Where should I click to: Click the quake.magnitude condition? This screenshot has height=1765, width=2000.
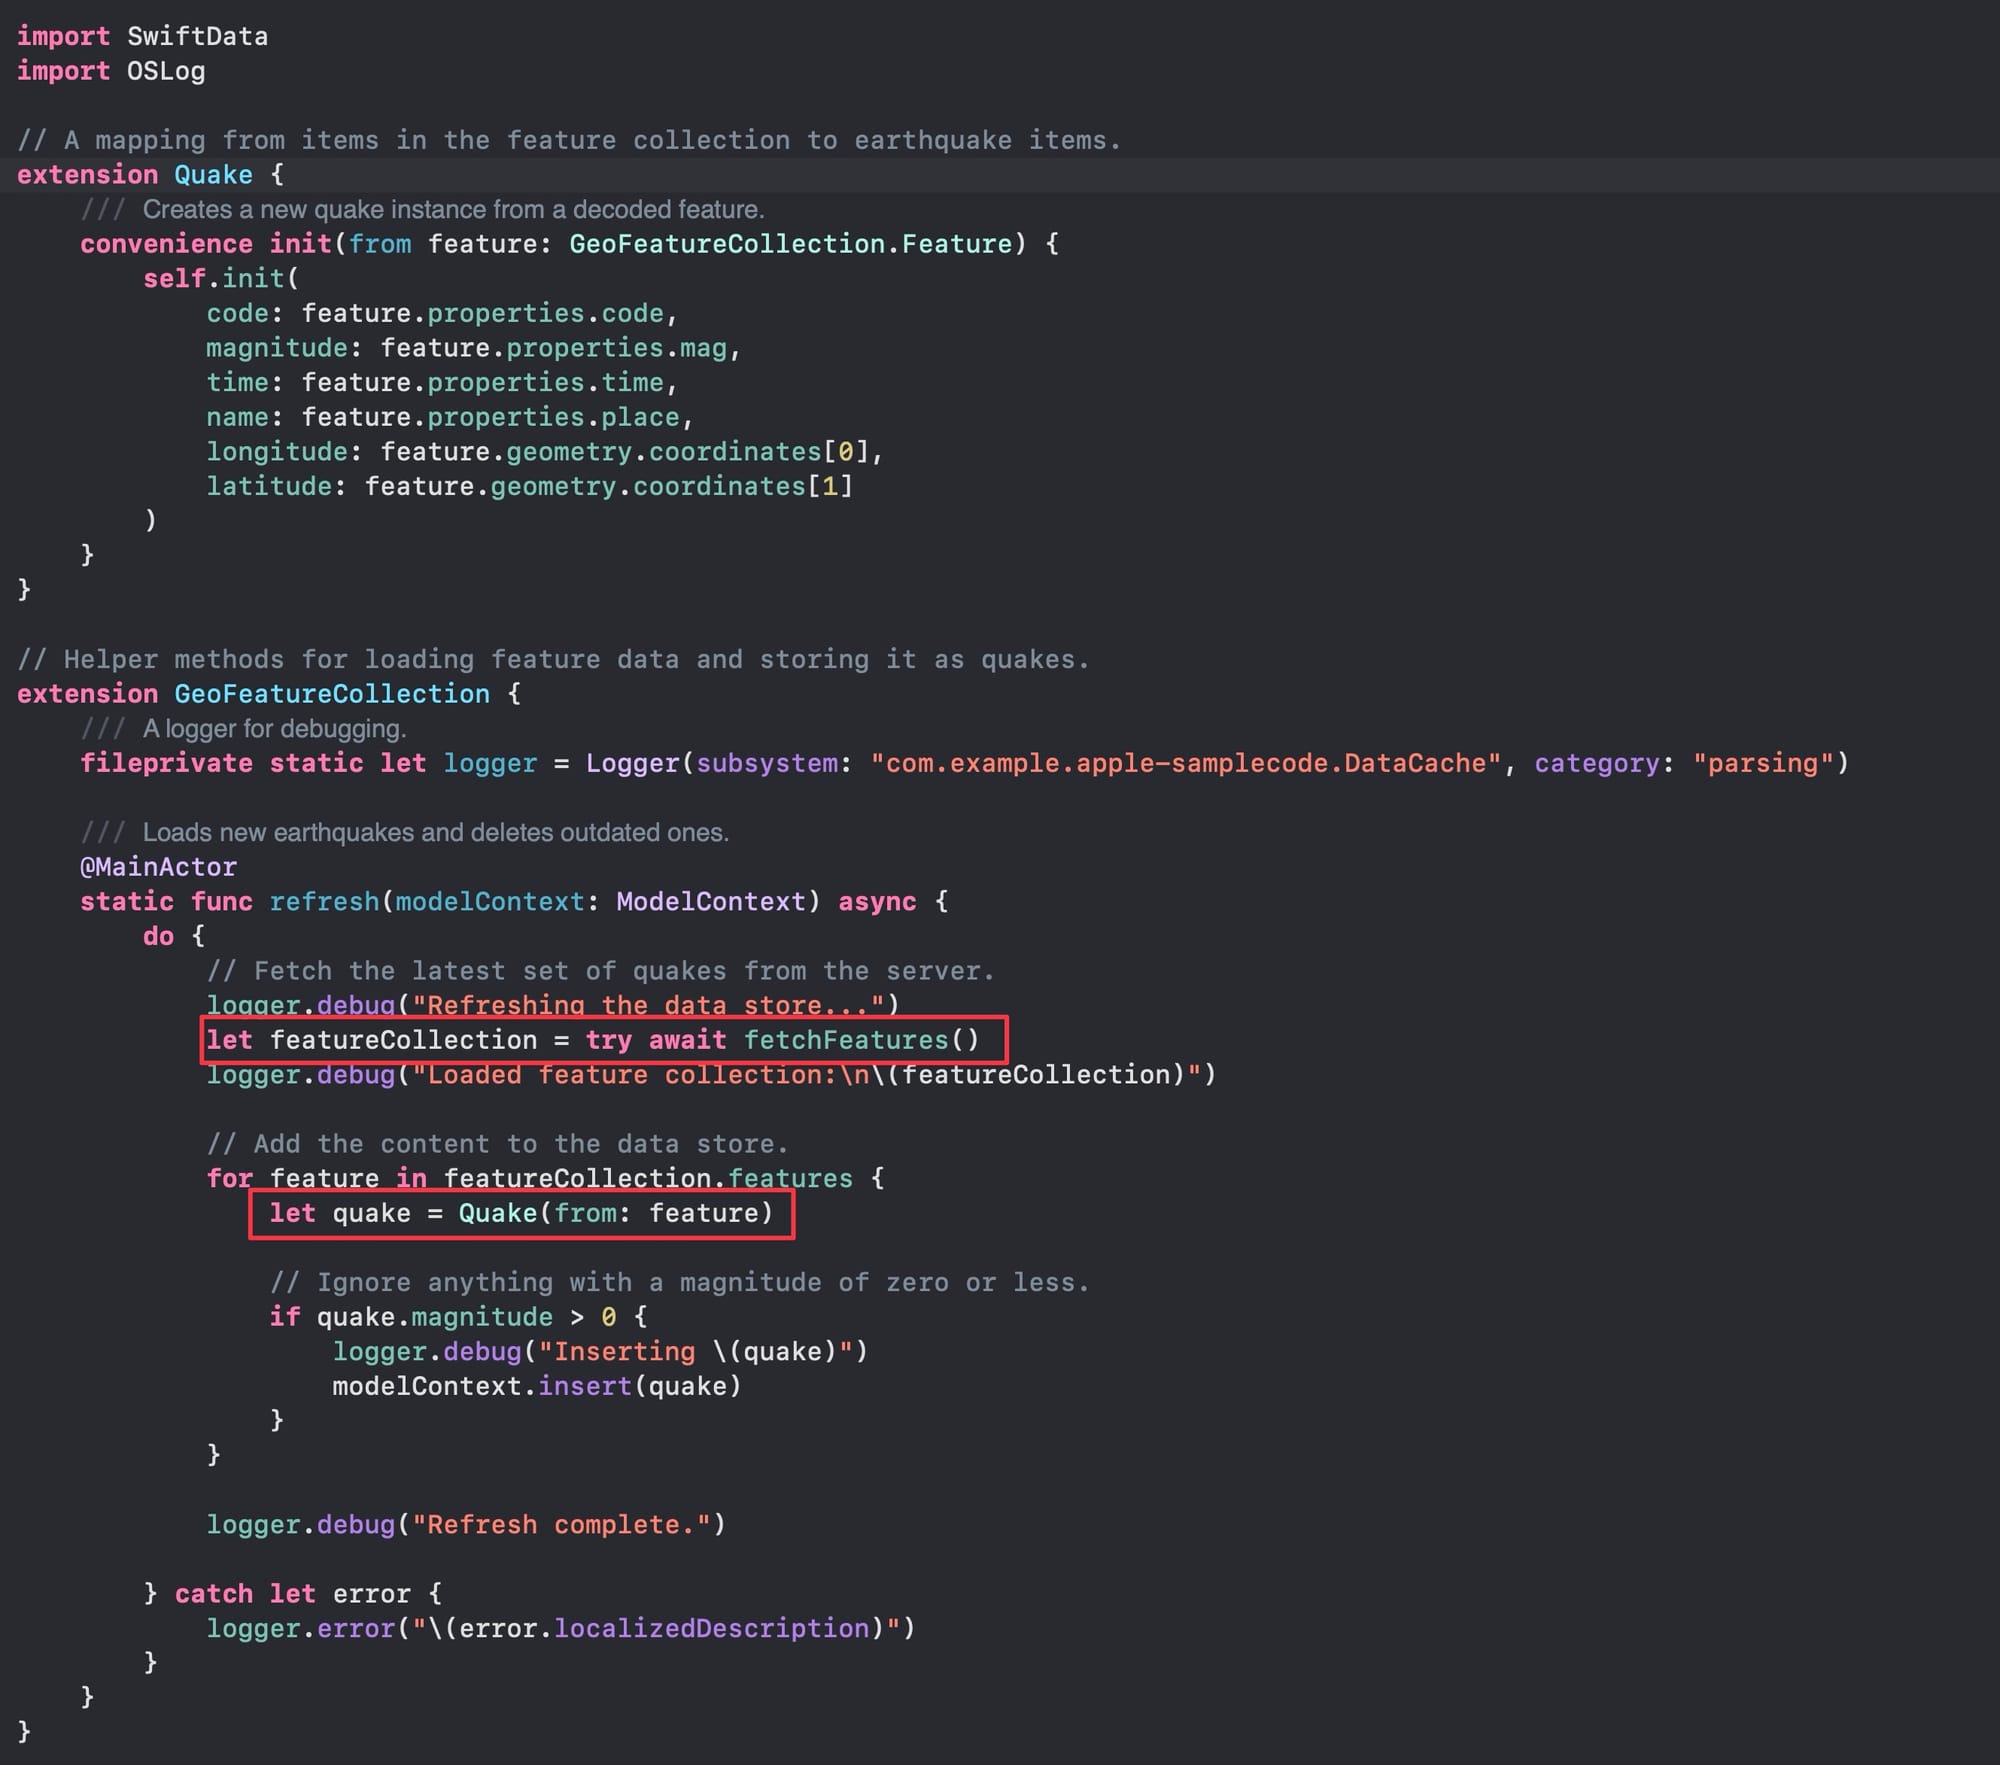pos(434,1317)
